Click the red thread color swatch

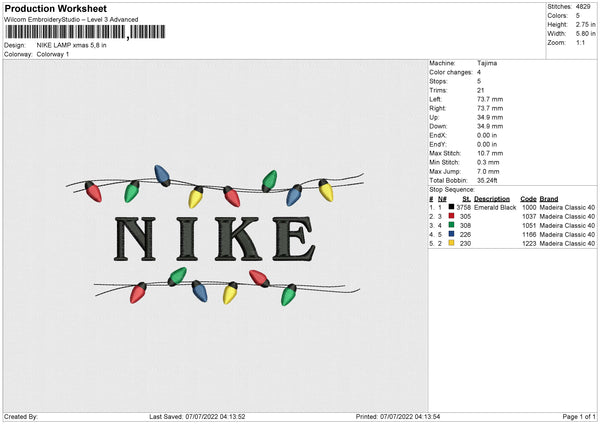pos(452,216)
